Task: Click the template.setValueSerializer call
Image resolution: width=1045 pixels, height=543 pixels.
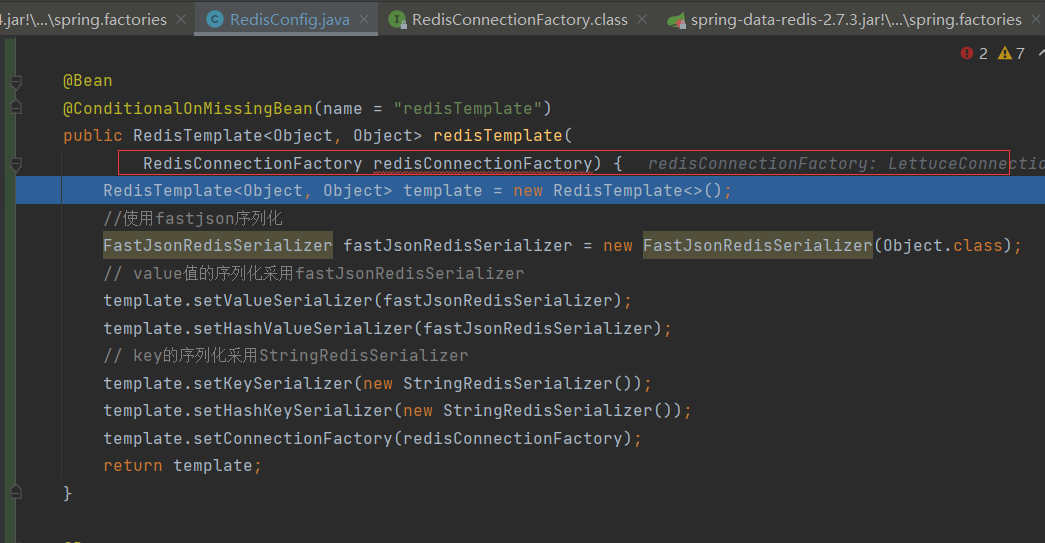Action: pyautogui.click(x=367, y=300)
